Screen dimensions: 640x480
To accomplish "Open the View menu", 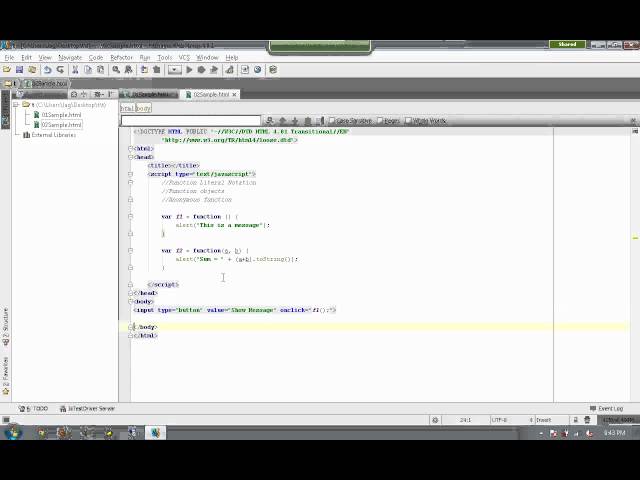I will [x=45, y=58].
